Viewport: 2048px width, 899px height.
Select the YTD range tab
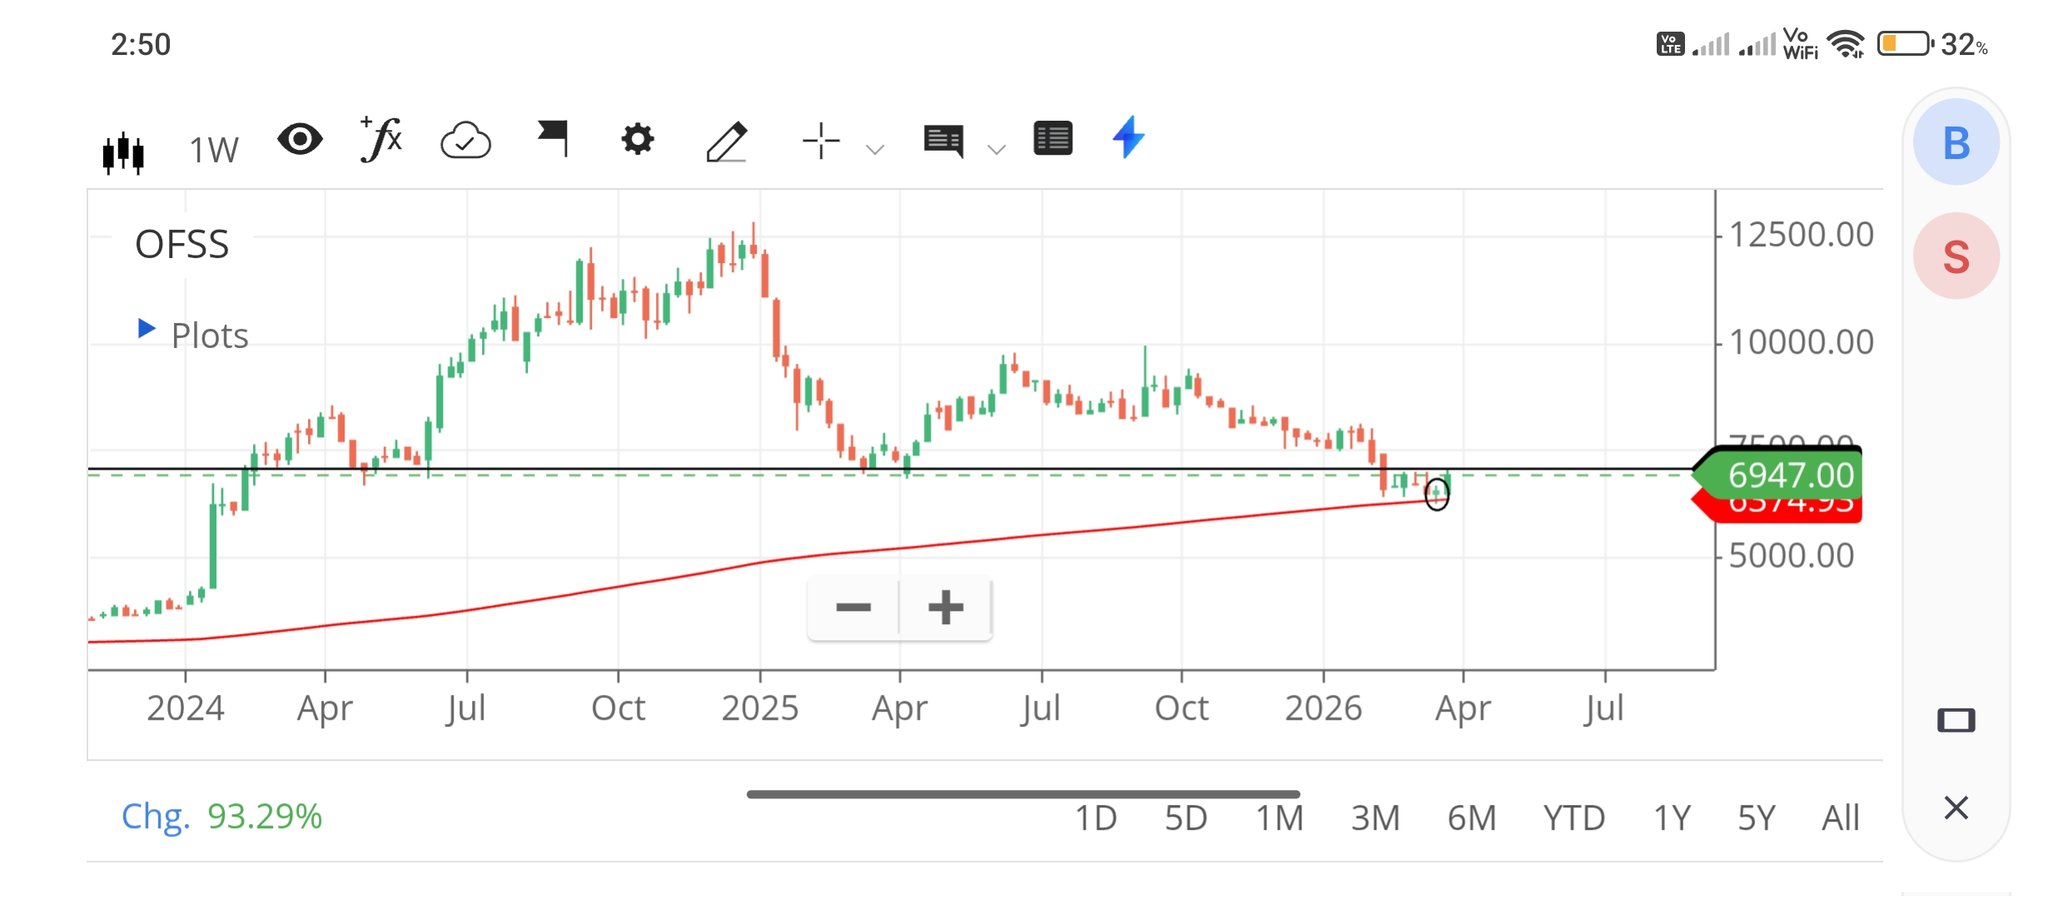pyautogui.click(x=1573, y=818)
